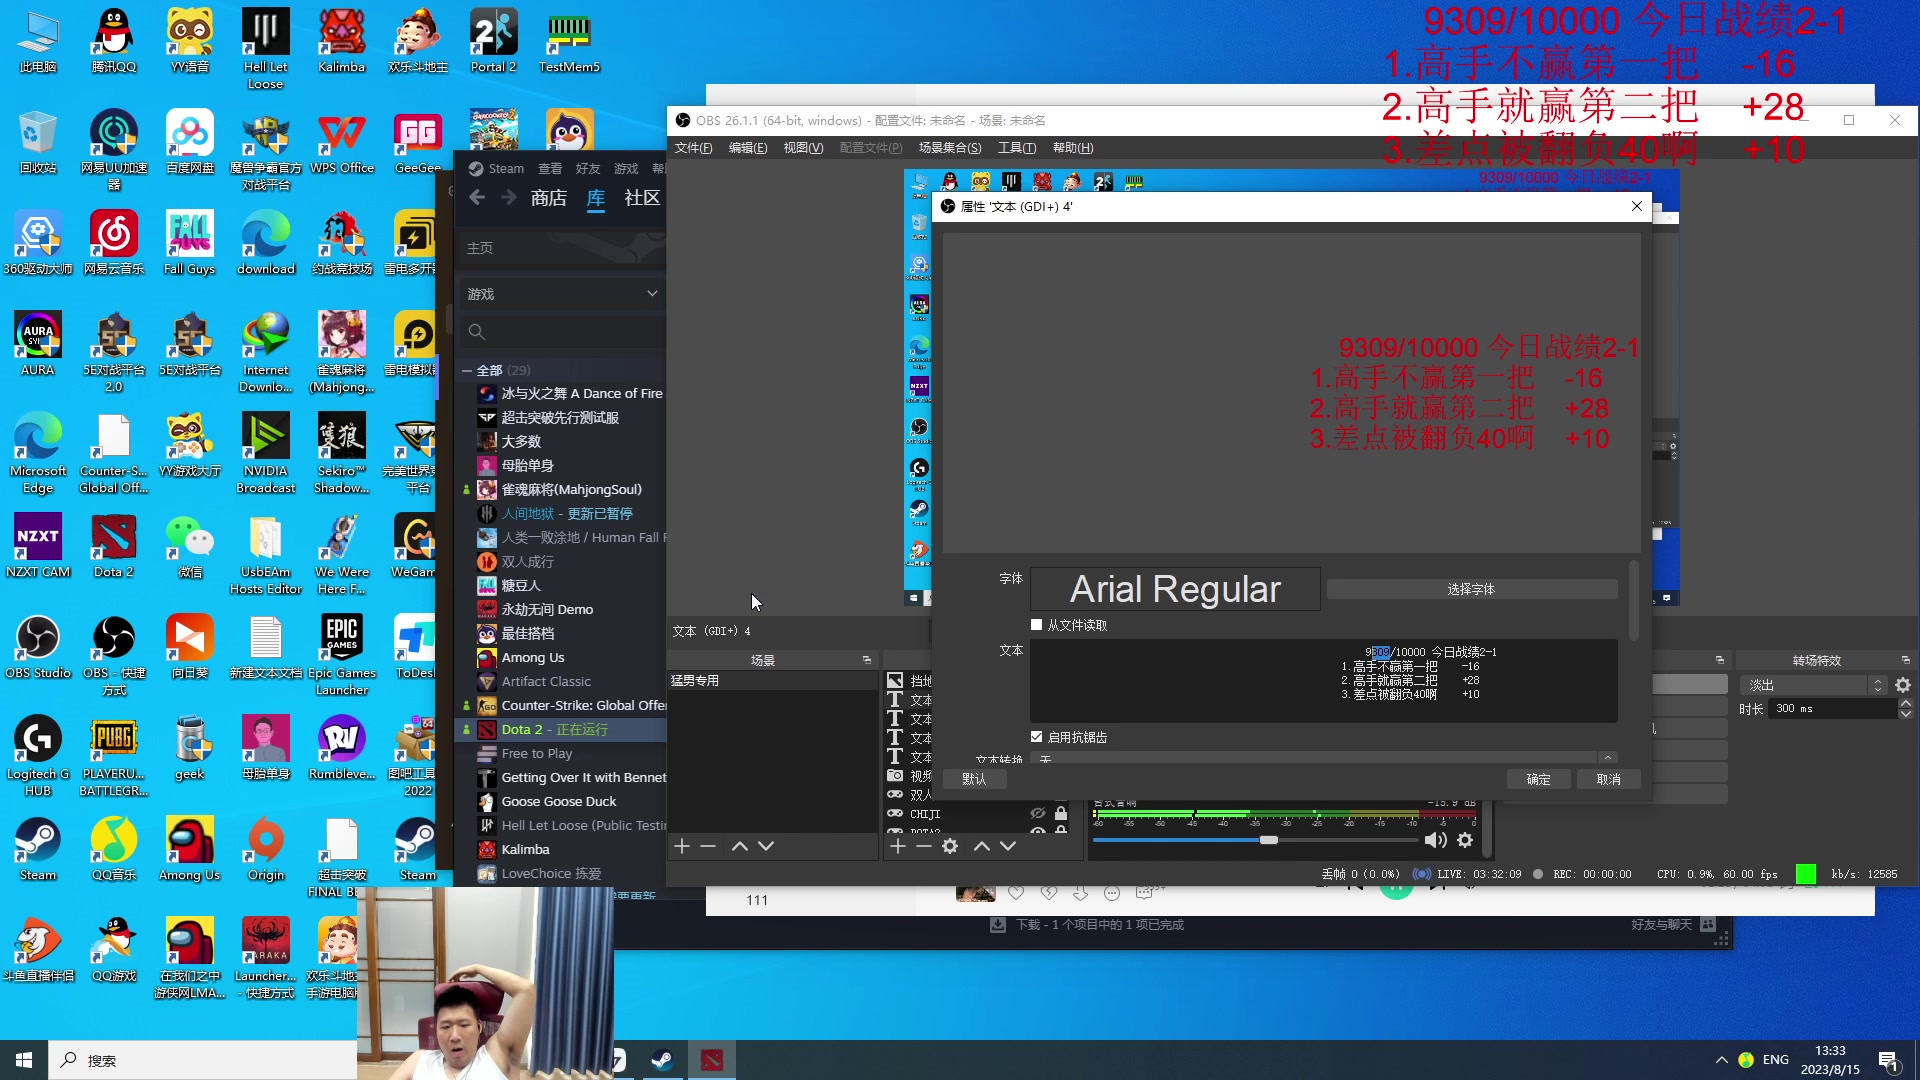Mute the audio mixer speaker icon
This screenshot has width=1920, height=1080.
click(x=1435, y=840)
